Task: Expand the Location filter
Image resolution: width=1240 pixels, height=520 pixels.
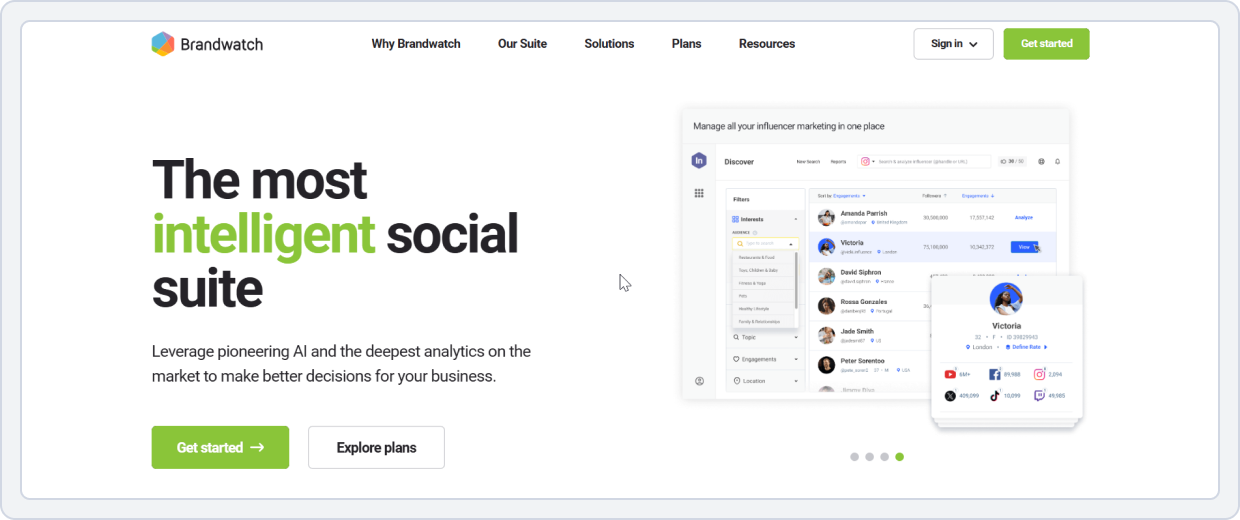Action: tap(765, 381)
